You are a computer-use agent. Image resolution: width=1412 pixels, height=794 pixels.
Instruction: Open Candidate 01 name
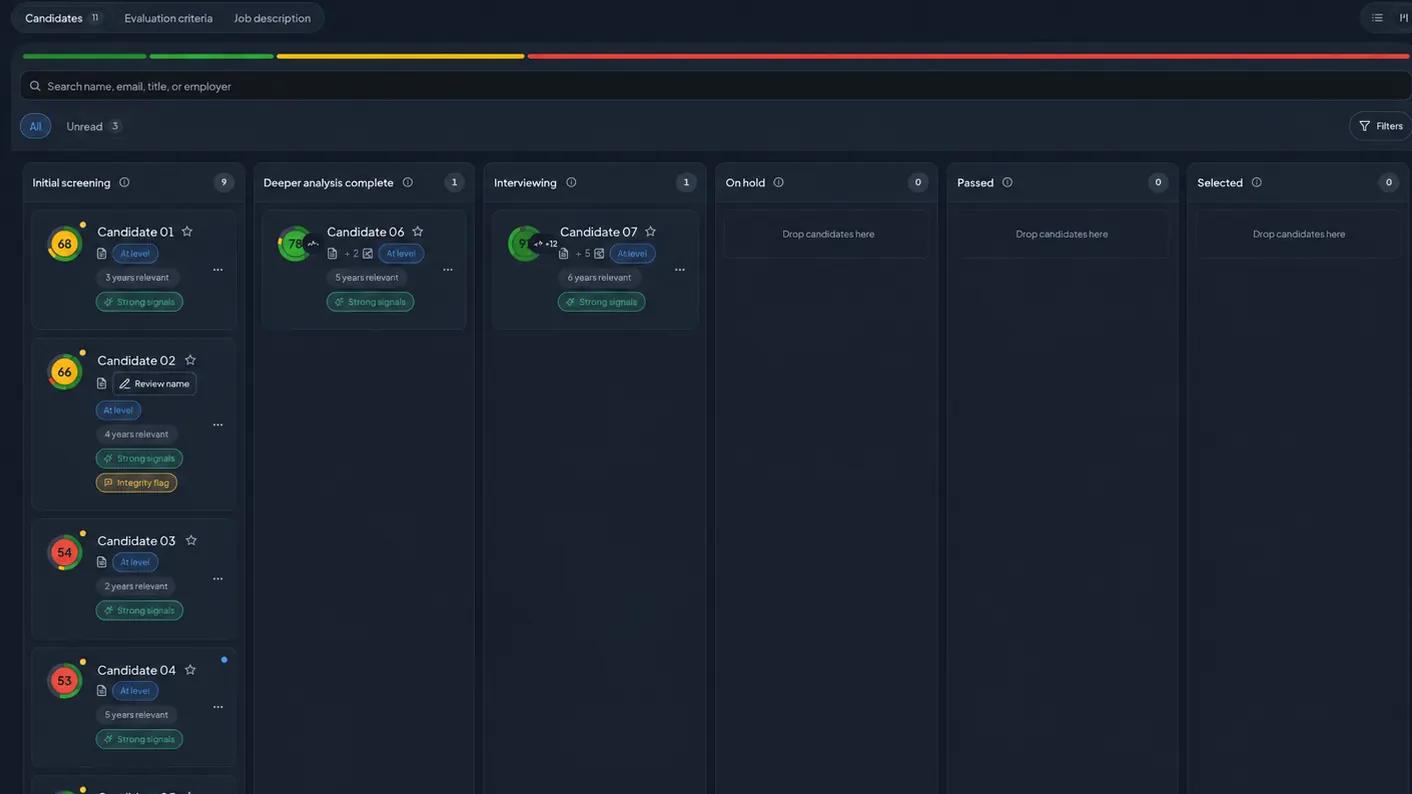pyautogui.click(x=135, y=231)
